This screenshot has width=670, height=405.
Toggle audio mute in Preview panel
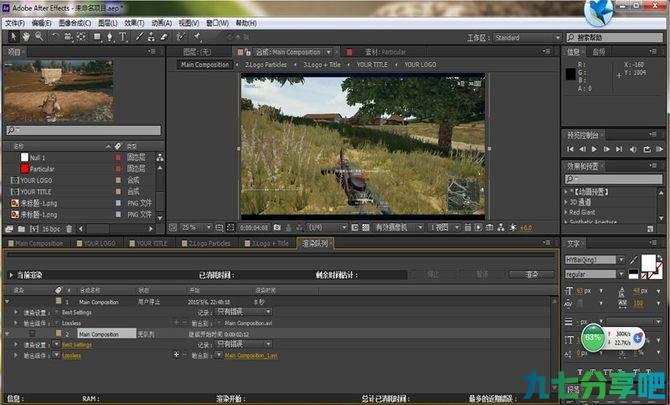click(x=633, y=149)
